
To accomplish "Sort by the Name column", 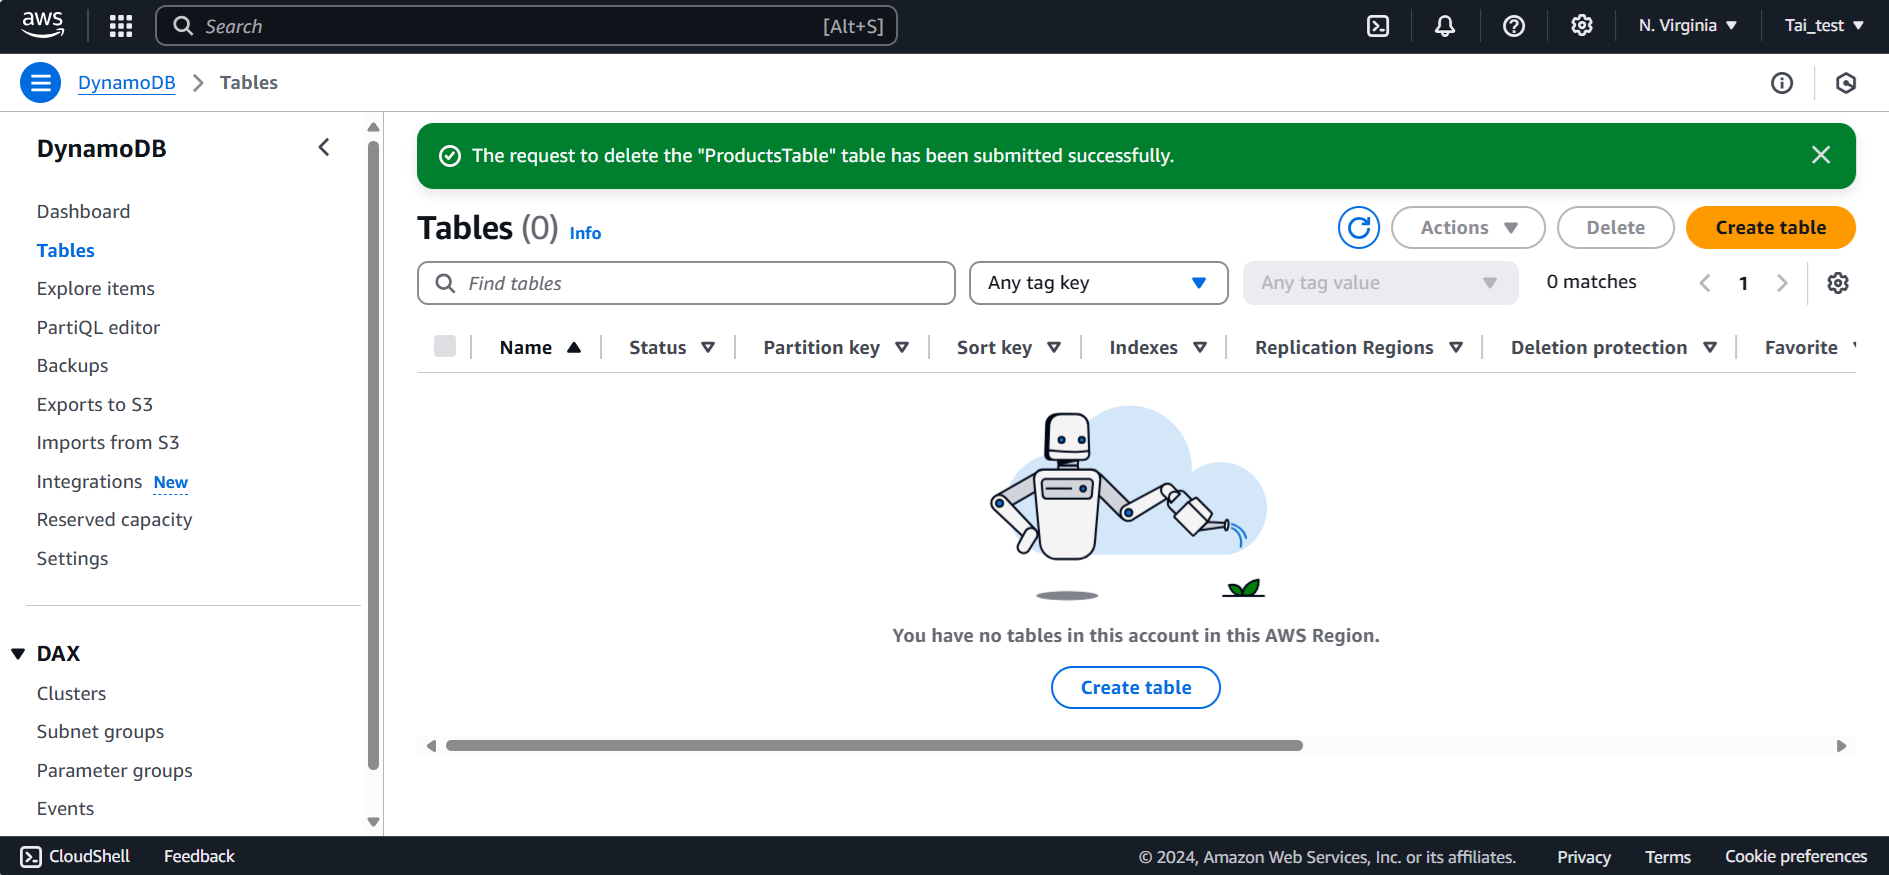I will pos(540,347).
